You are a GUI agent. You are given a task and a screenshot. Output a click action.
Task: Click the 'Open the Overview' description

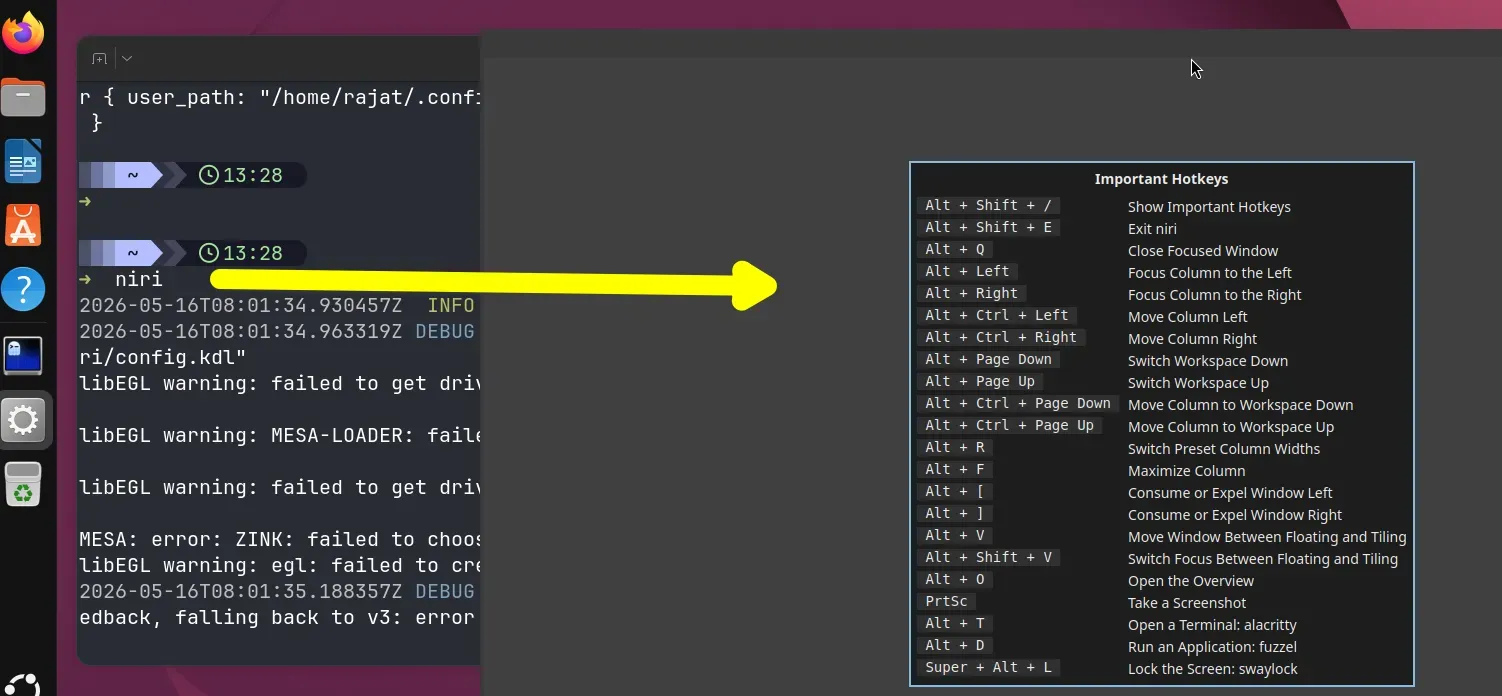[1191, 581]
